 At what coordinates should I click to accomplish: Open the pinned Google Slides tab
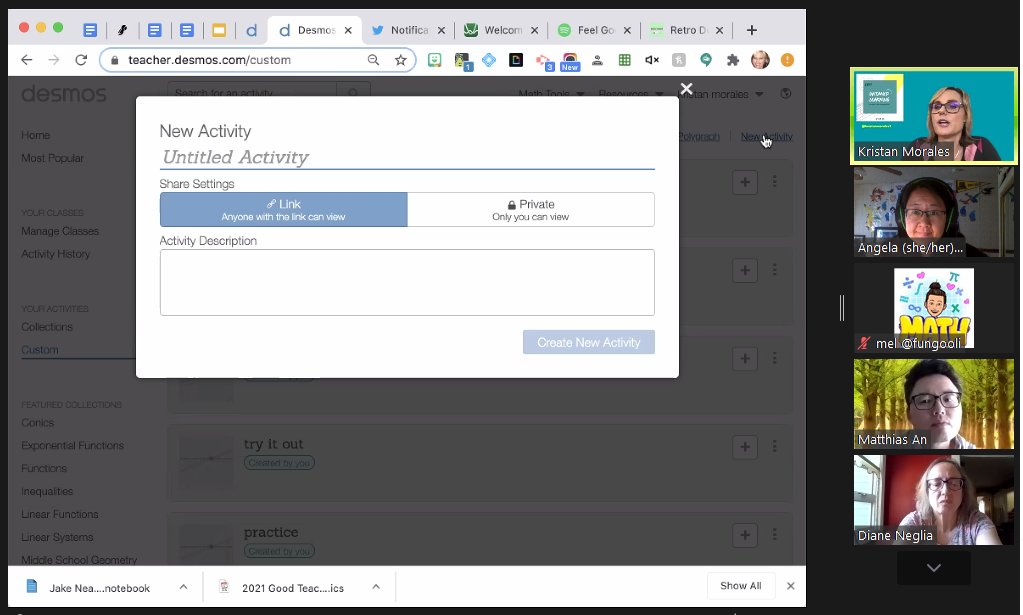(x=219, y=30)
